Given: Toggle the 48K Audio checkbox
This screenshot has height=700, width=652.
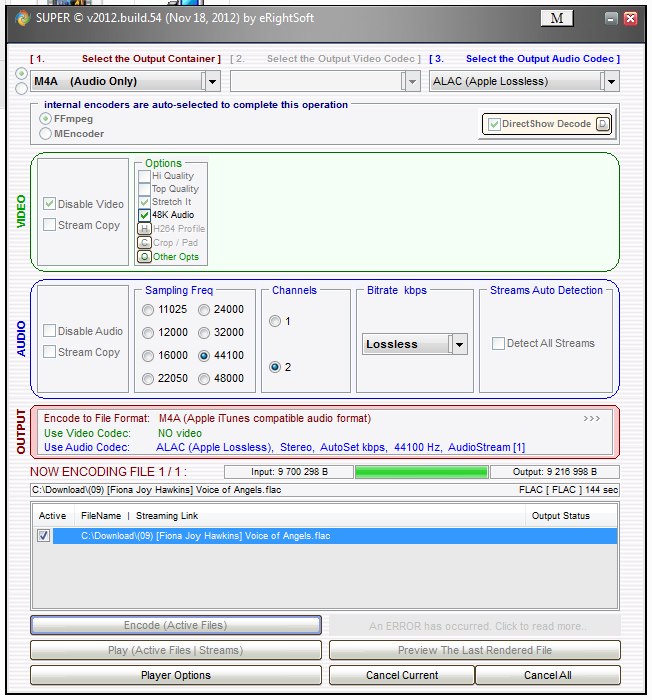Looking at the screenshot, I should pos(145,215).
